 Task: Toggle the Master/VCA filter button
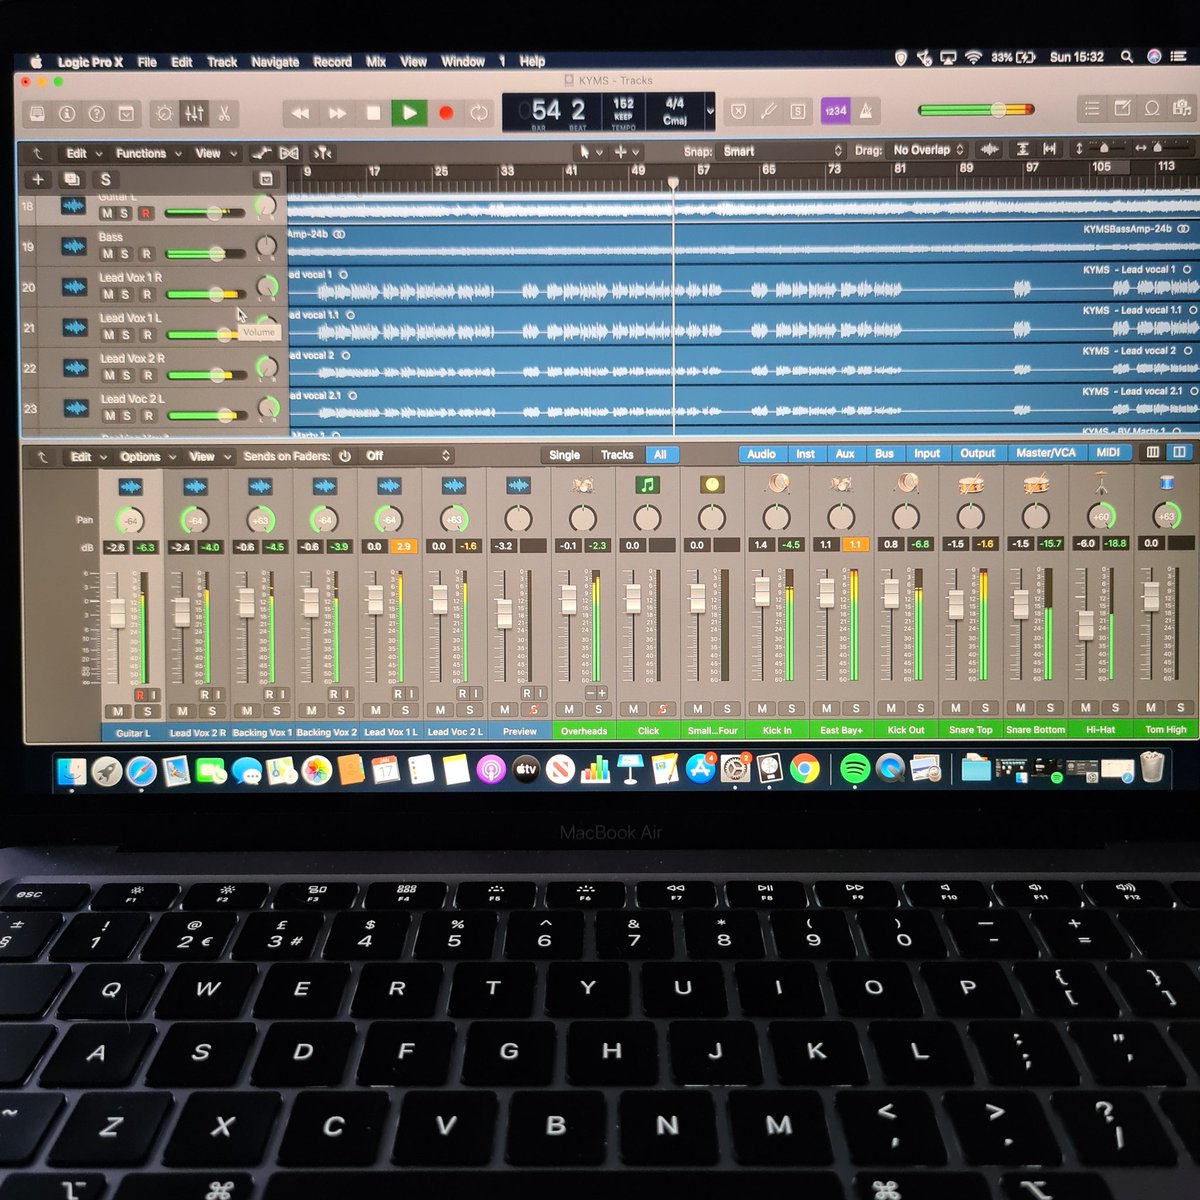coord(1046,453)
